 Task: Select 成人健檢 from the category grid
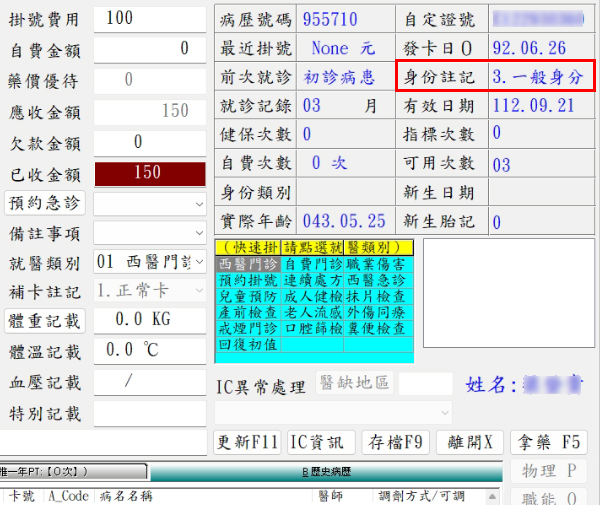(312, 296)
